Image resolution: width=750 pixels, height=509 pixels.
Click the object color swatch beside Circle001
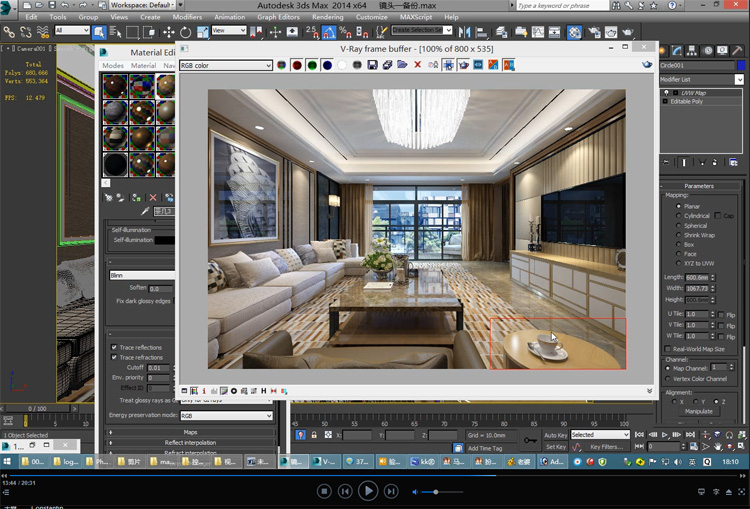[741, 65]
